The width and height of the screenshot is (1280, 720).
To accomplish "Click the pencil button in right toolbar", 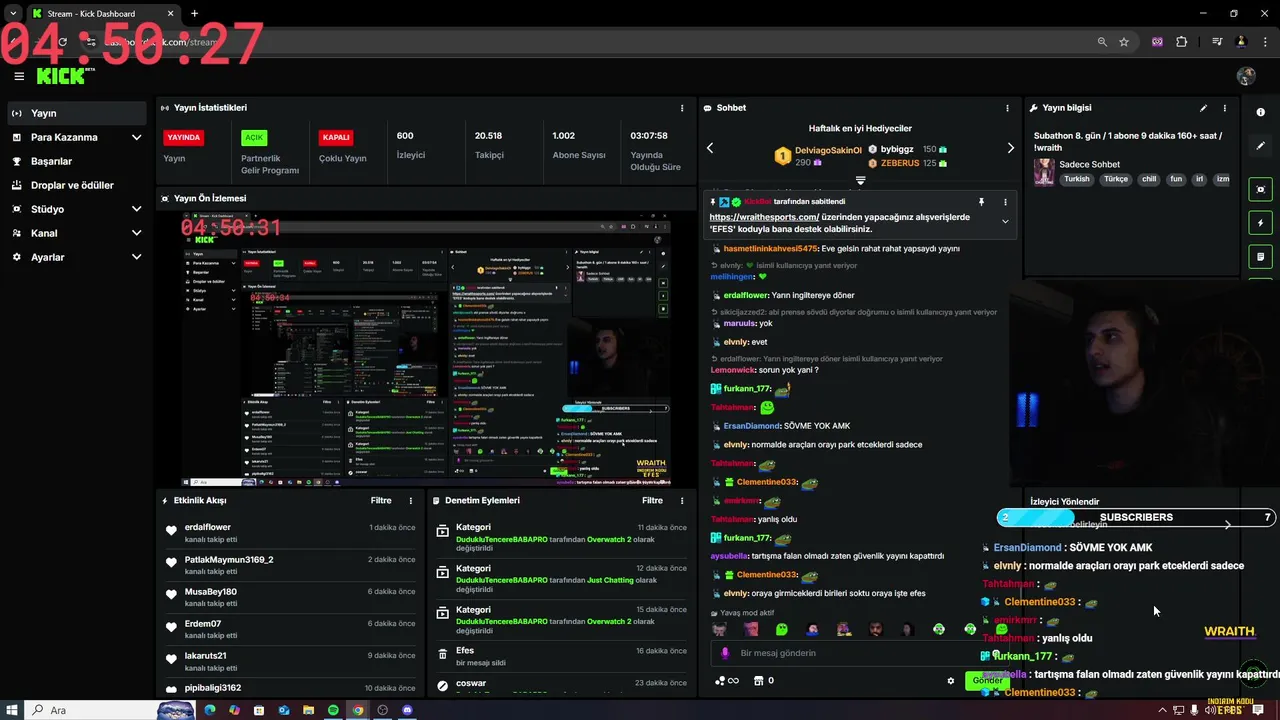I will pyautogui.click(x=1260, y=146).
